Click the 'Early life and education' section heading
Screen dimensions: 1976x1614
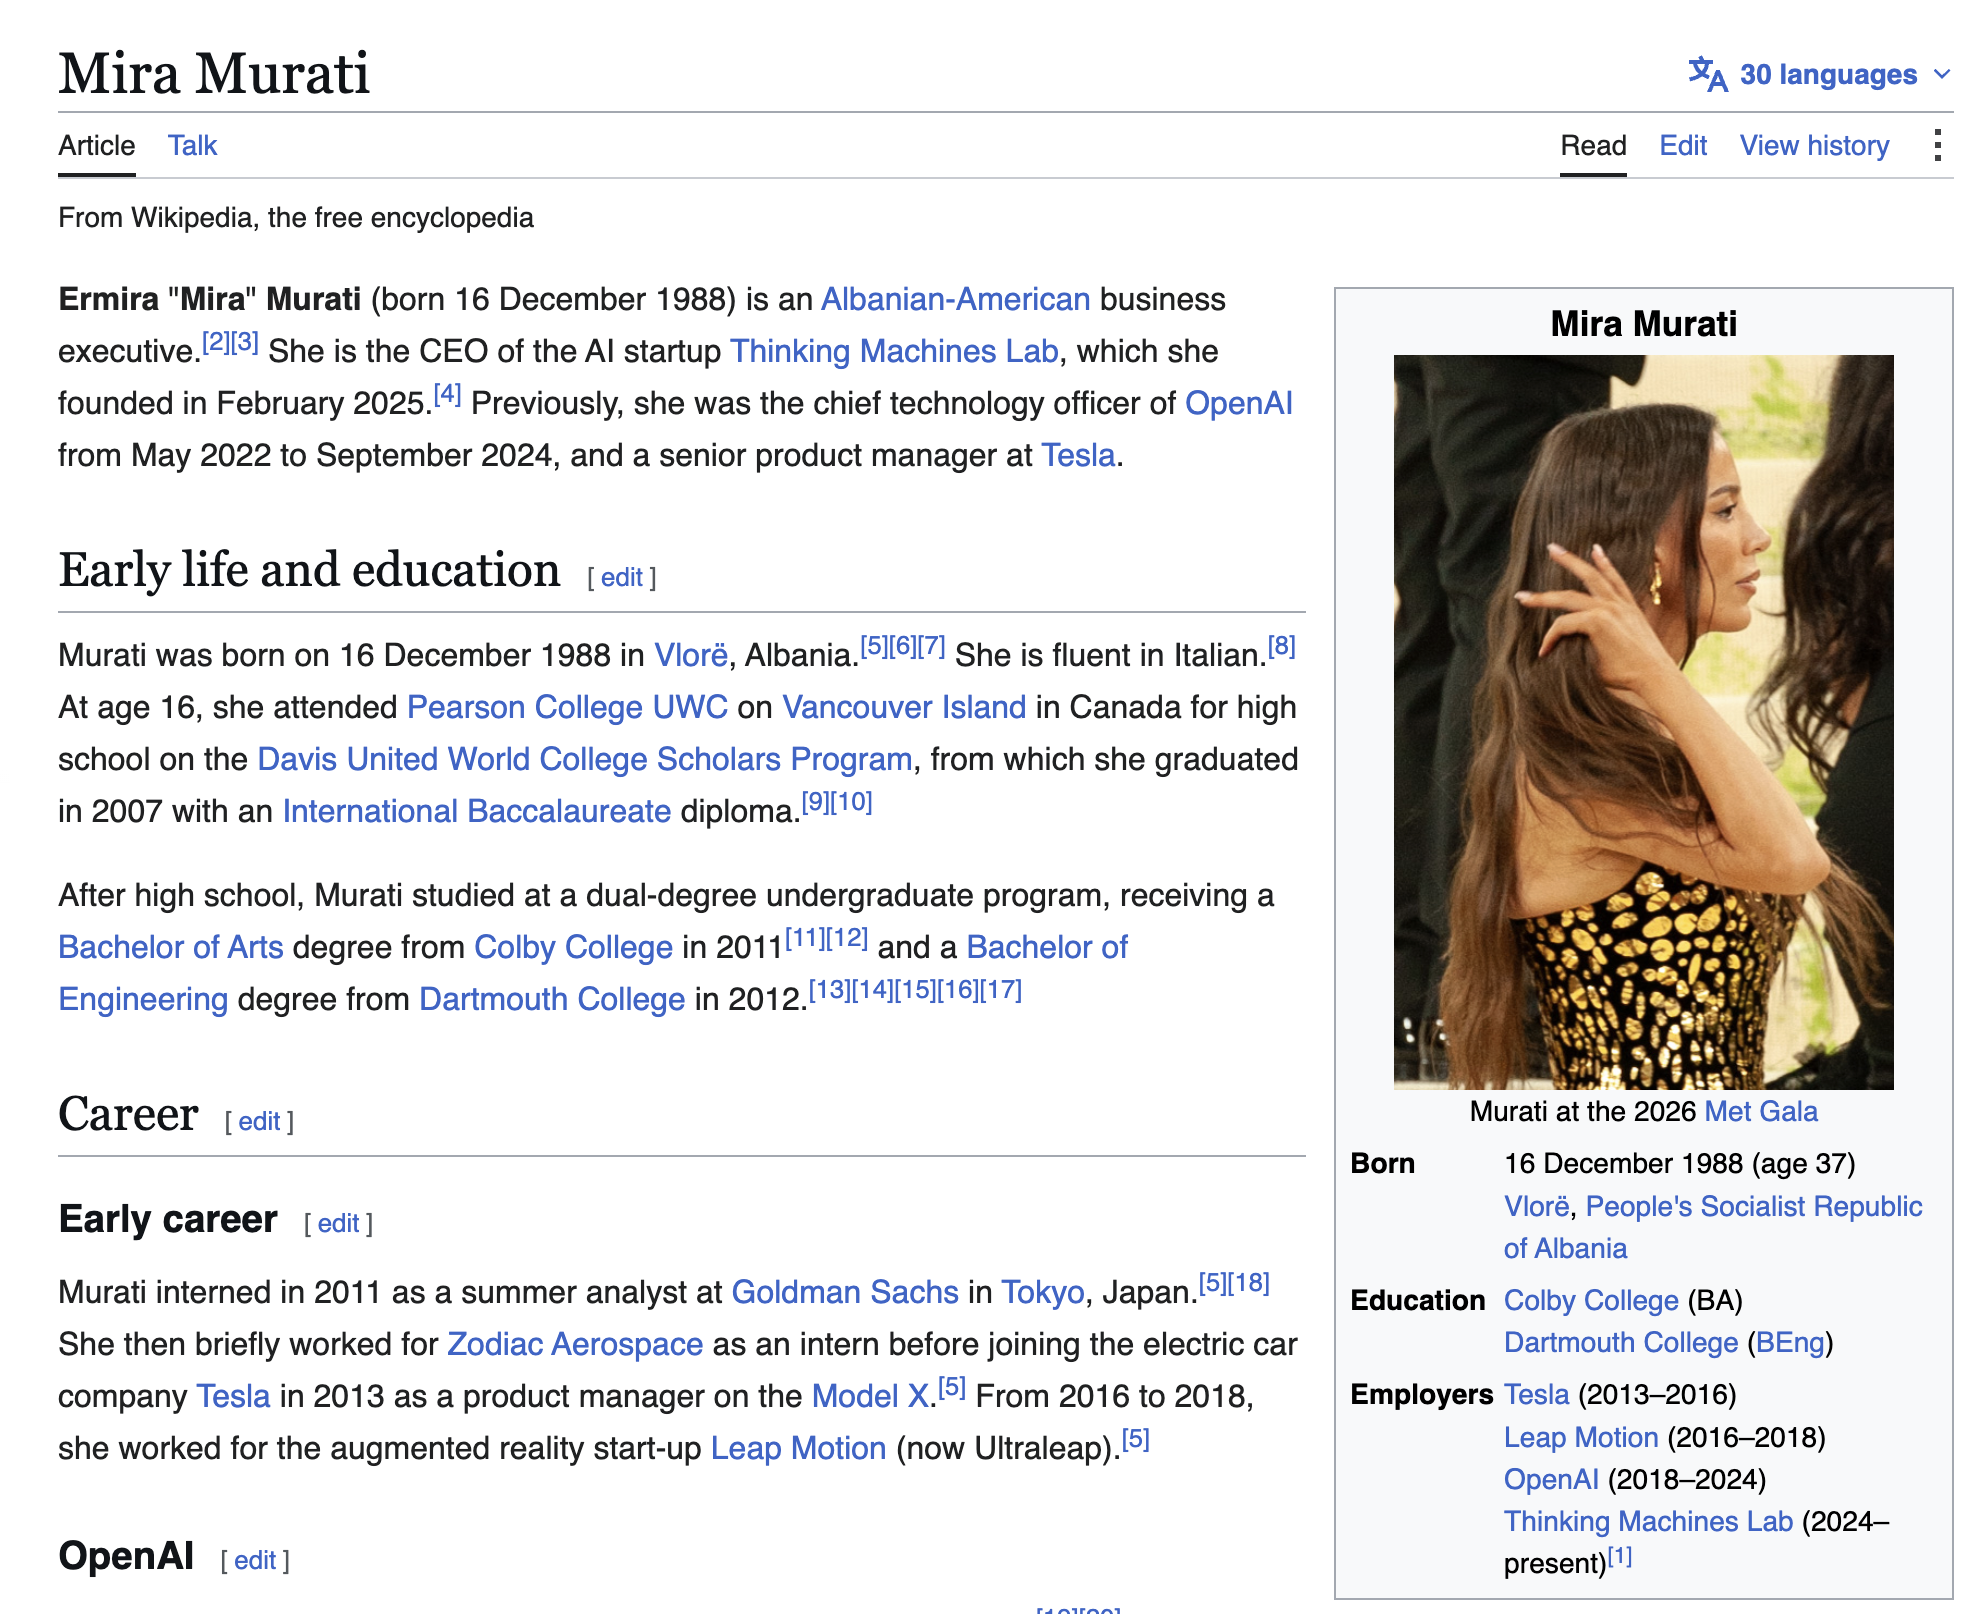(x=309, y=570)
